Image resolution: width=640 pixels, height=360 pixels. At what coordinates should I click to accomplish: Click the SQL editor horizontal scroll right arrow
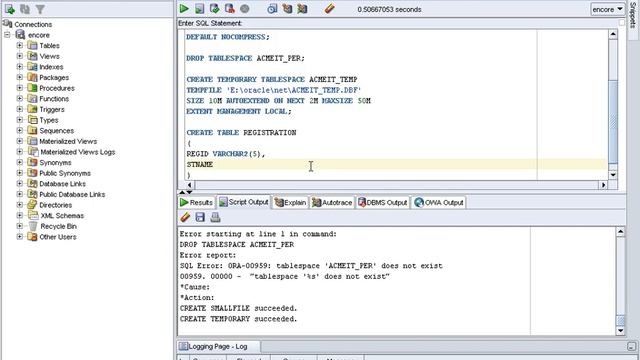[x=603, y=185]
